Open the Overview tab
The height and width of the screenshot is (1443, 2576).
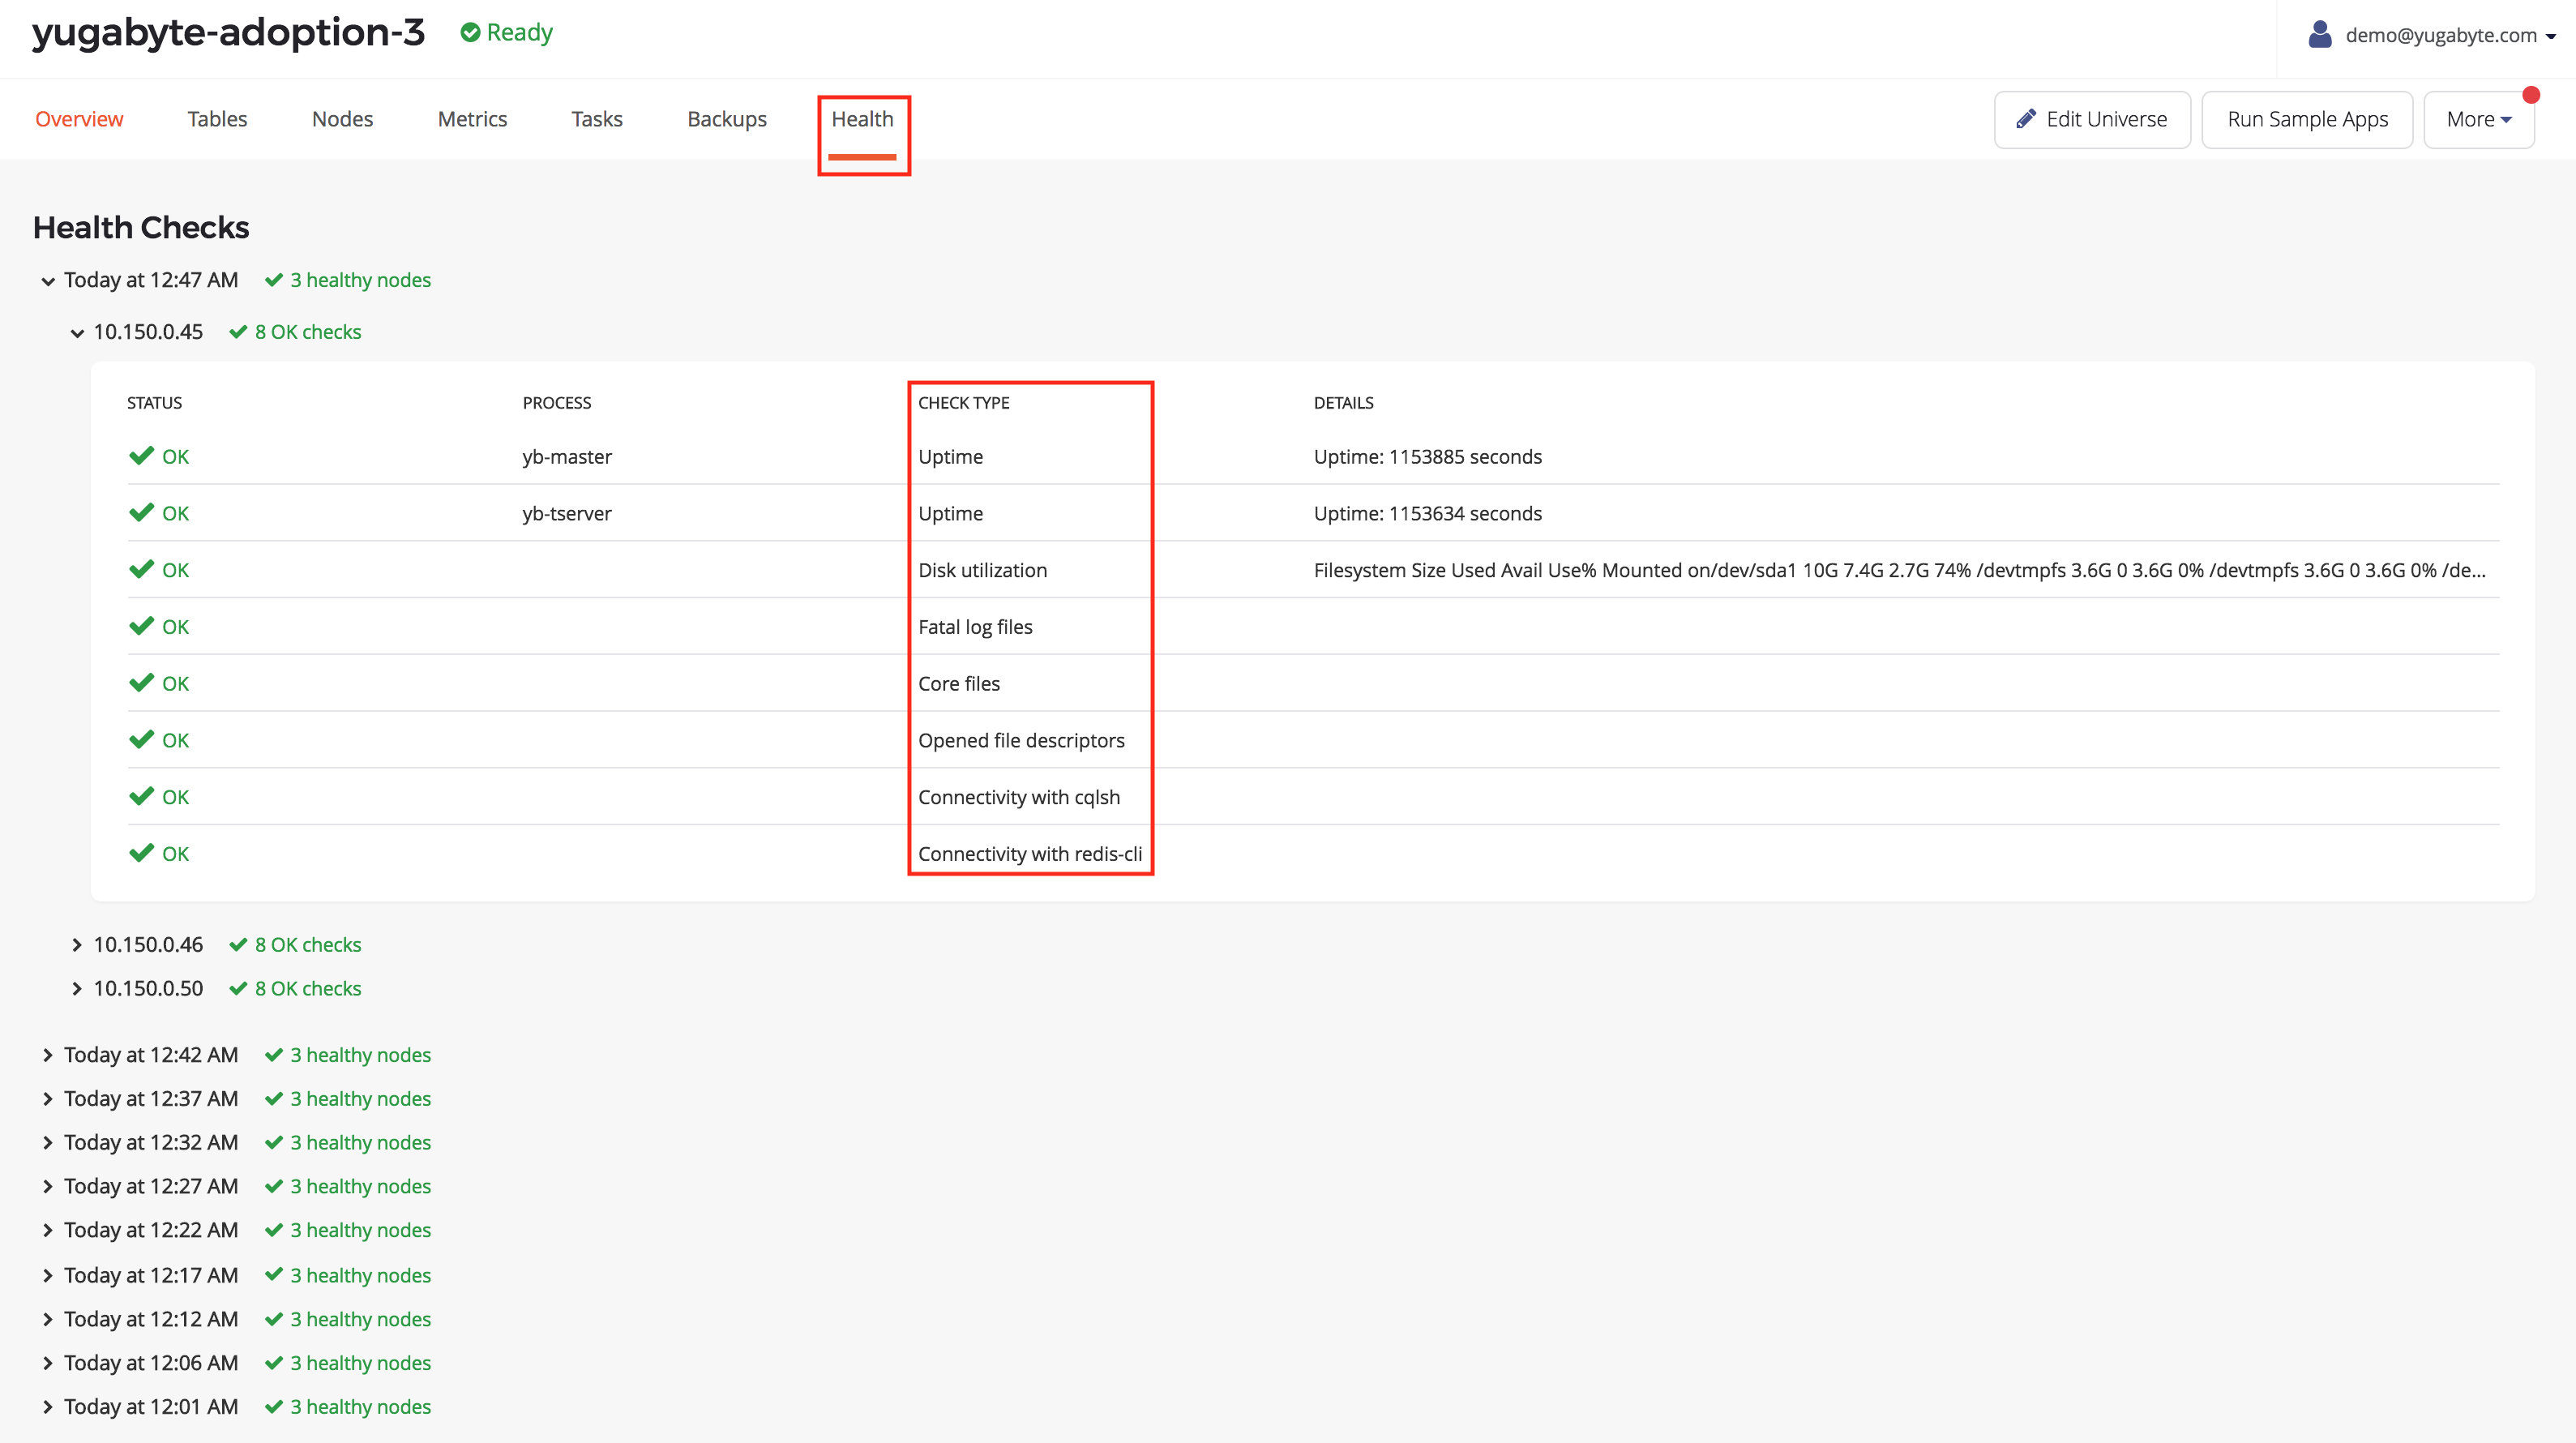pyautogui.click(x=79, y=119)
